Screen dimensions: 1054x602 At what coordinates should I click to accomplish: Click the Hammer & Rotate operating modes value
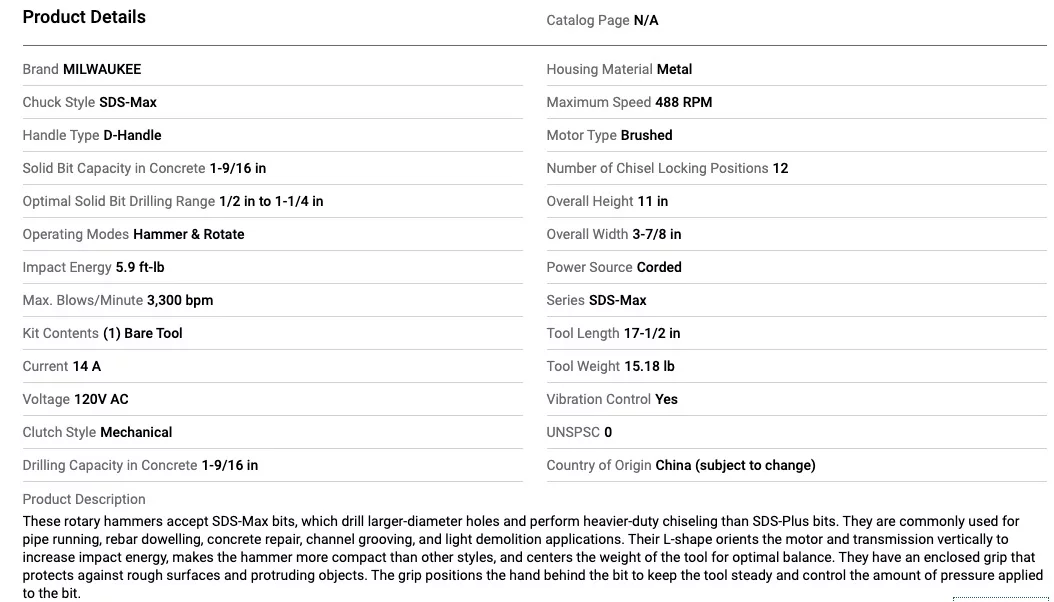[x=189, y=234]
